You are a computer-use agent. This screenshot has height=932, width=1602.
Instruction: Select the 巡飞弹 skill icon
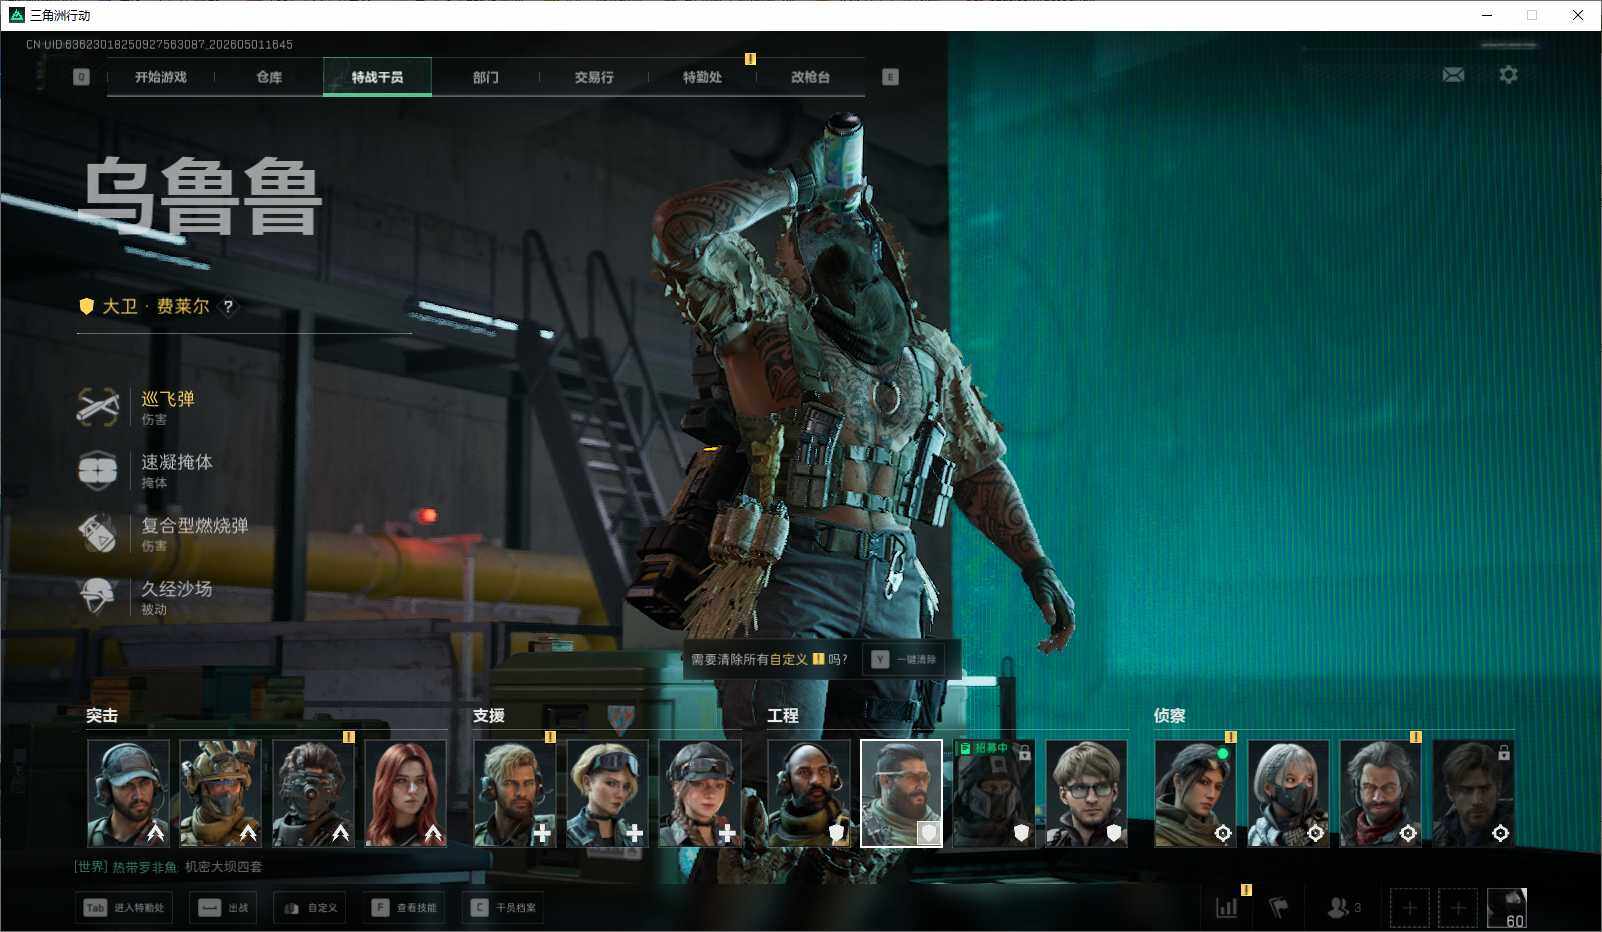click(x=98, y=407)
